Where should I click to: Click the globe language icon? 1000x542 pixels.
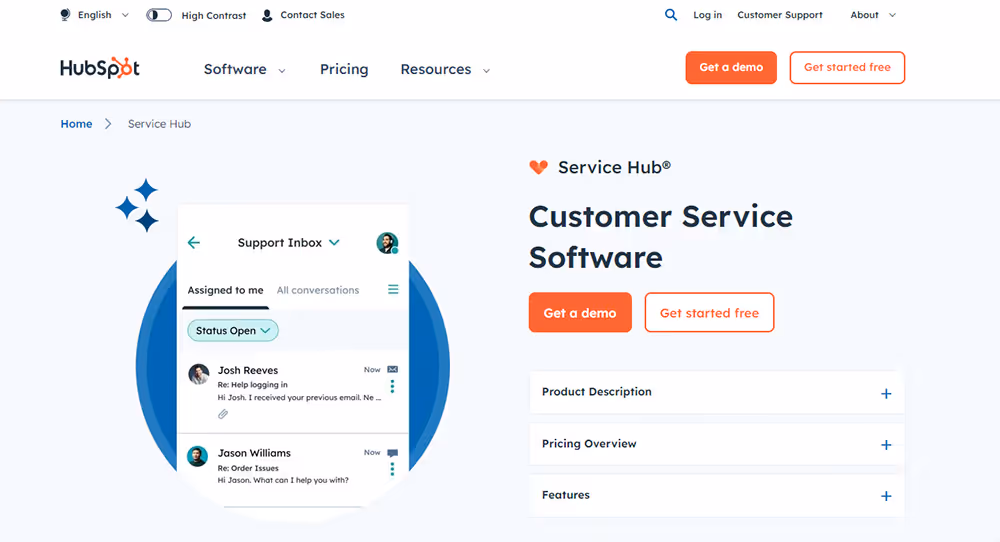click(65, 15)
